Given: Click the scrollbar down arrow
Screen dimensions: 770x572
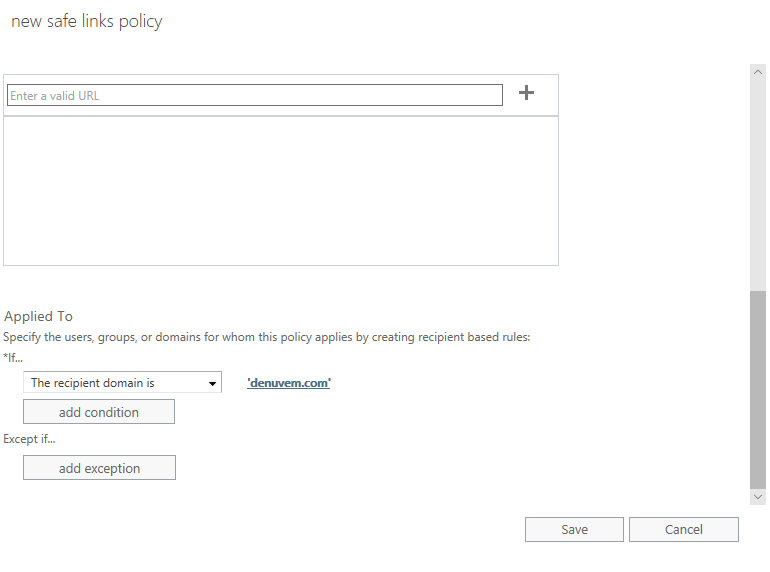Looking at the screenshot, I should pyautogui.click(x=758, y=497).
